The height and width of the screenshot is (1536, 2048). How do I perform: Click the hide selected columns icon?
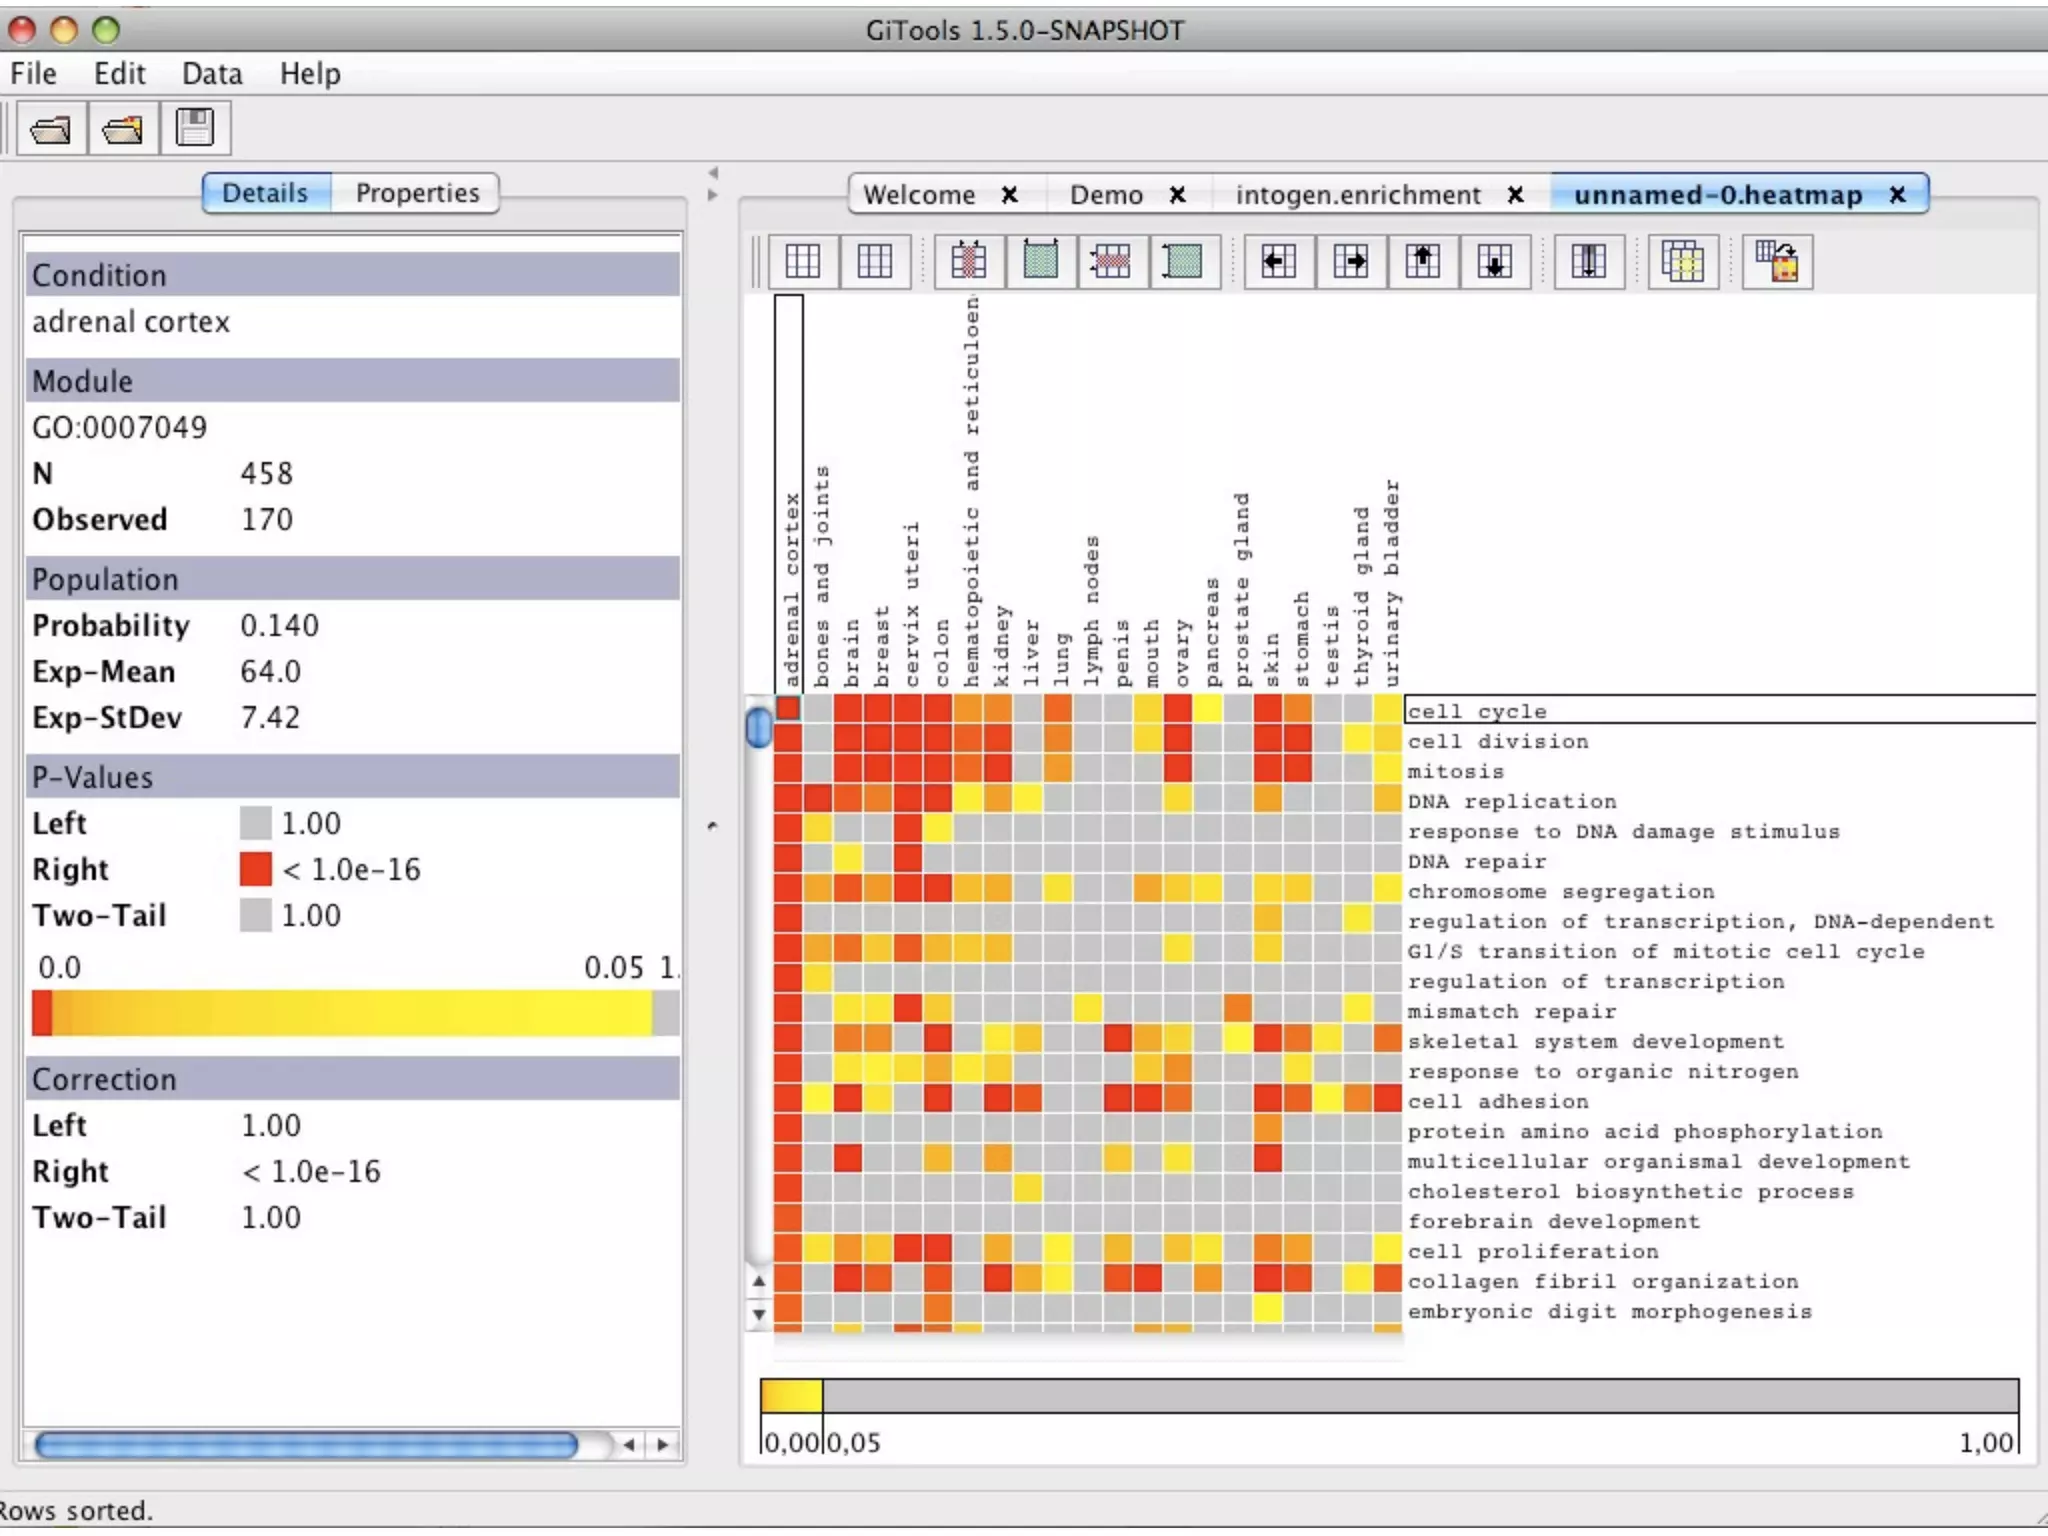(968, 262)
